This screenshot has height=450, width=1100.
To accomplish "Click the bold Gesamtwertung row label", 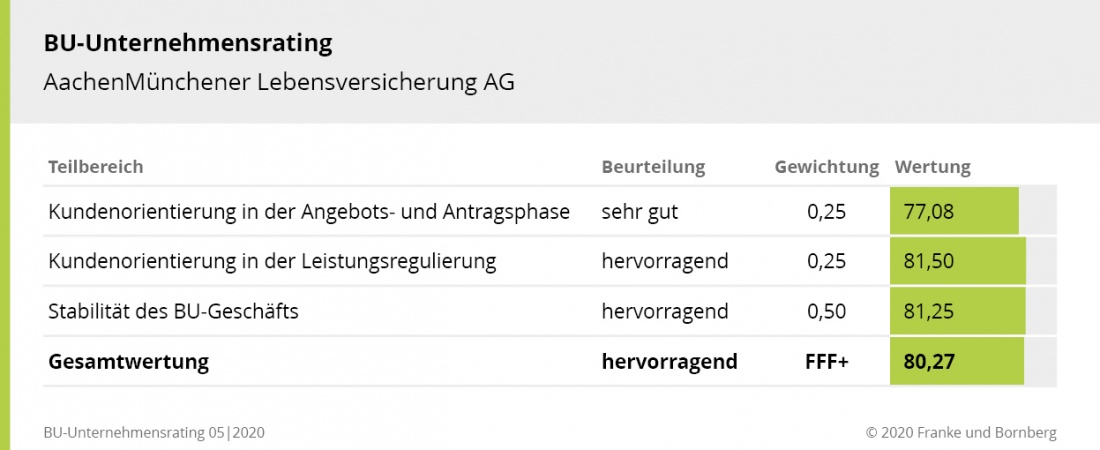I will tap(128, 361).
